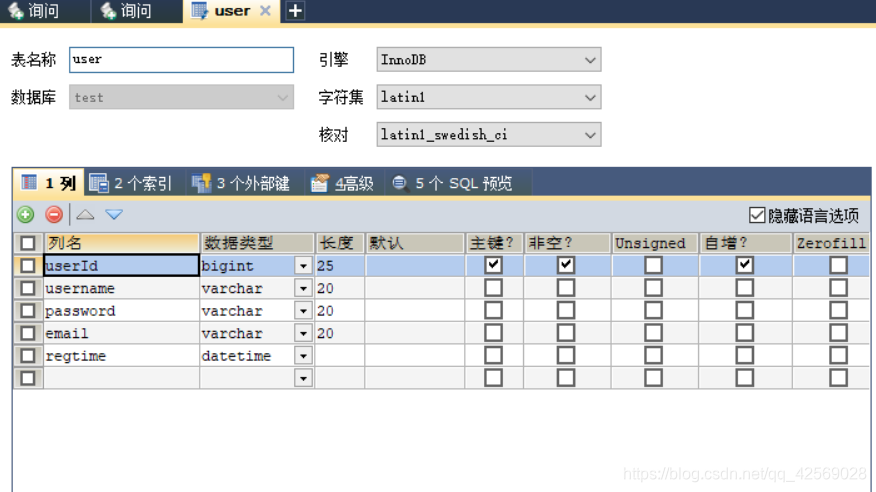876x492 pixels.
Task: Open the 3 个外部键 tab
Action: pyautogui.click(x=241, y=183)
